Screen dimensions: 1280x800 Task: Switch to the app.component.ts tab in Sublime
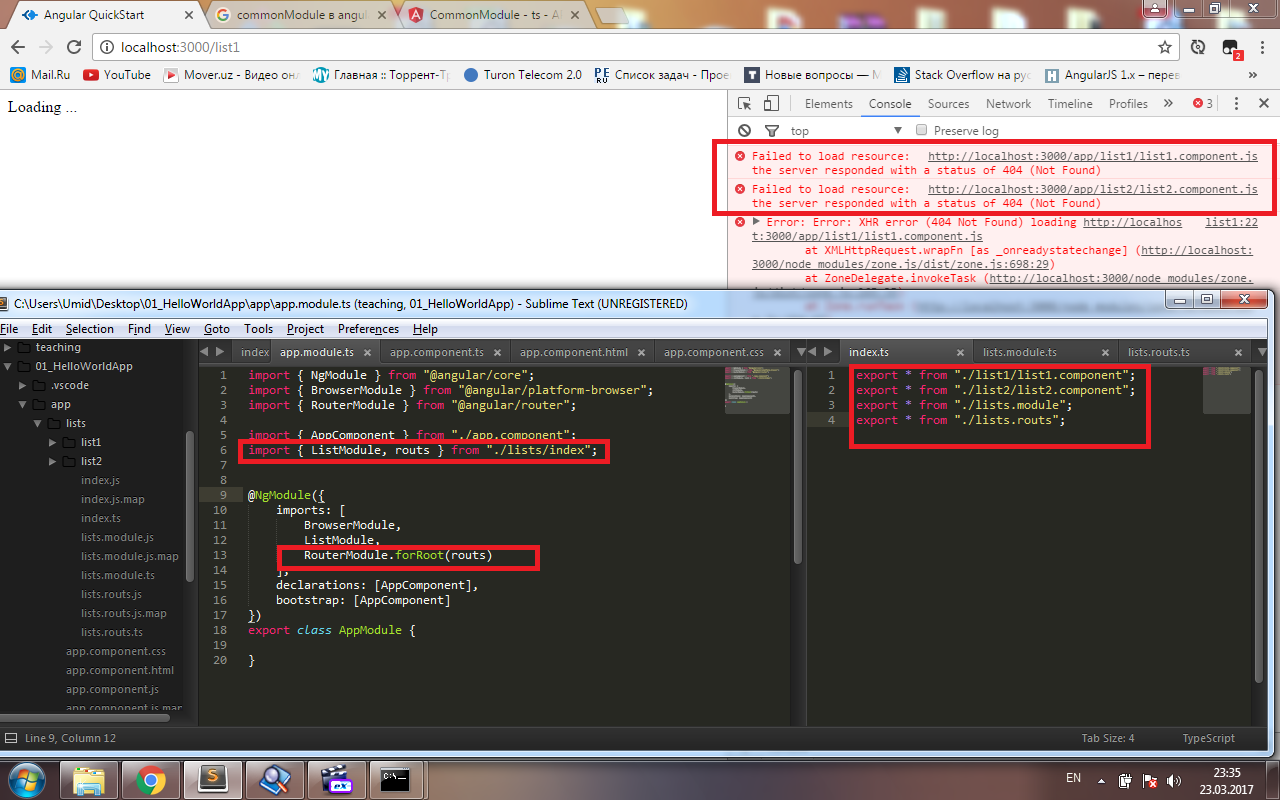point(437,352)
